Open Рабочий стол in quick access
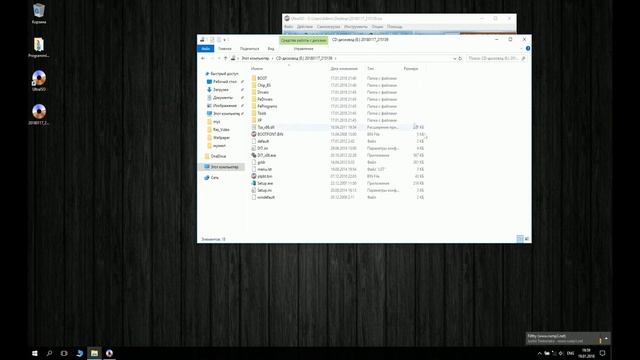This screenshot has width=640, height=360. pyautogui.click(x=224, y=82)
